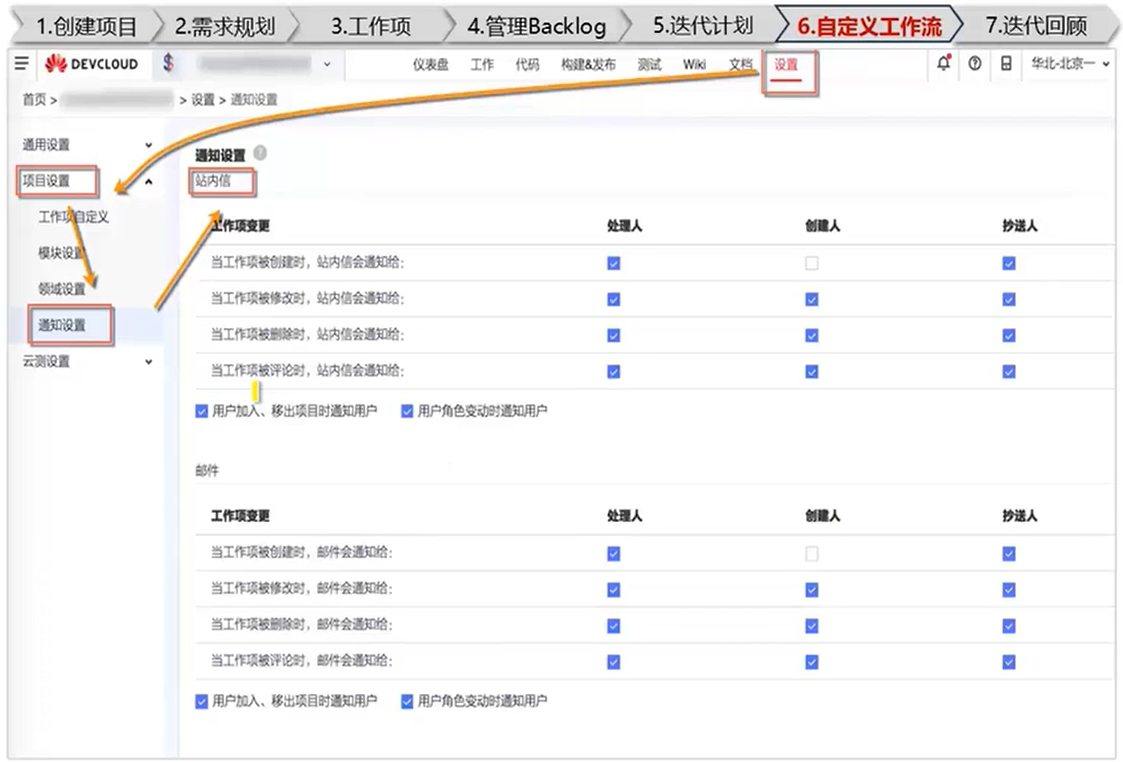This screenshot has height=762, width=1123.
Task: Toggle 站内信 用户加入、移出项目时通知用户 checkbox
Action: click(201, 411)
